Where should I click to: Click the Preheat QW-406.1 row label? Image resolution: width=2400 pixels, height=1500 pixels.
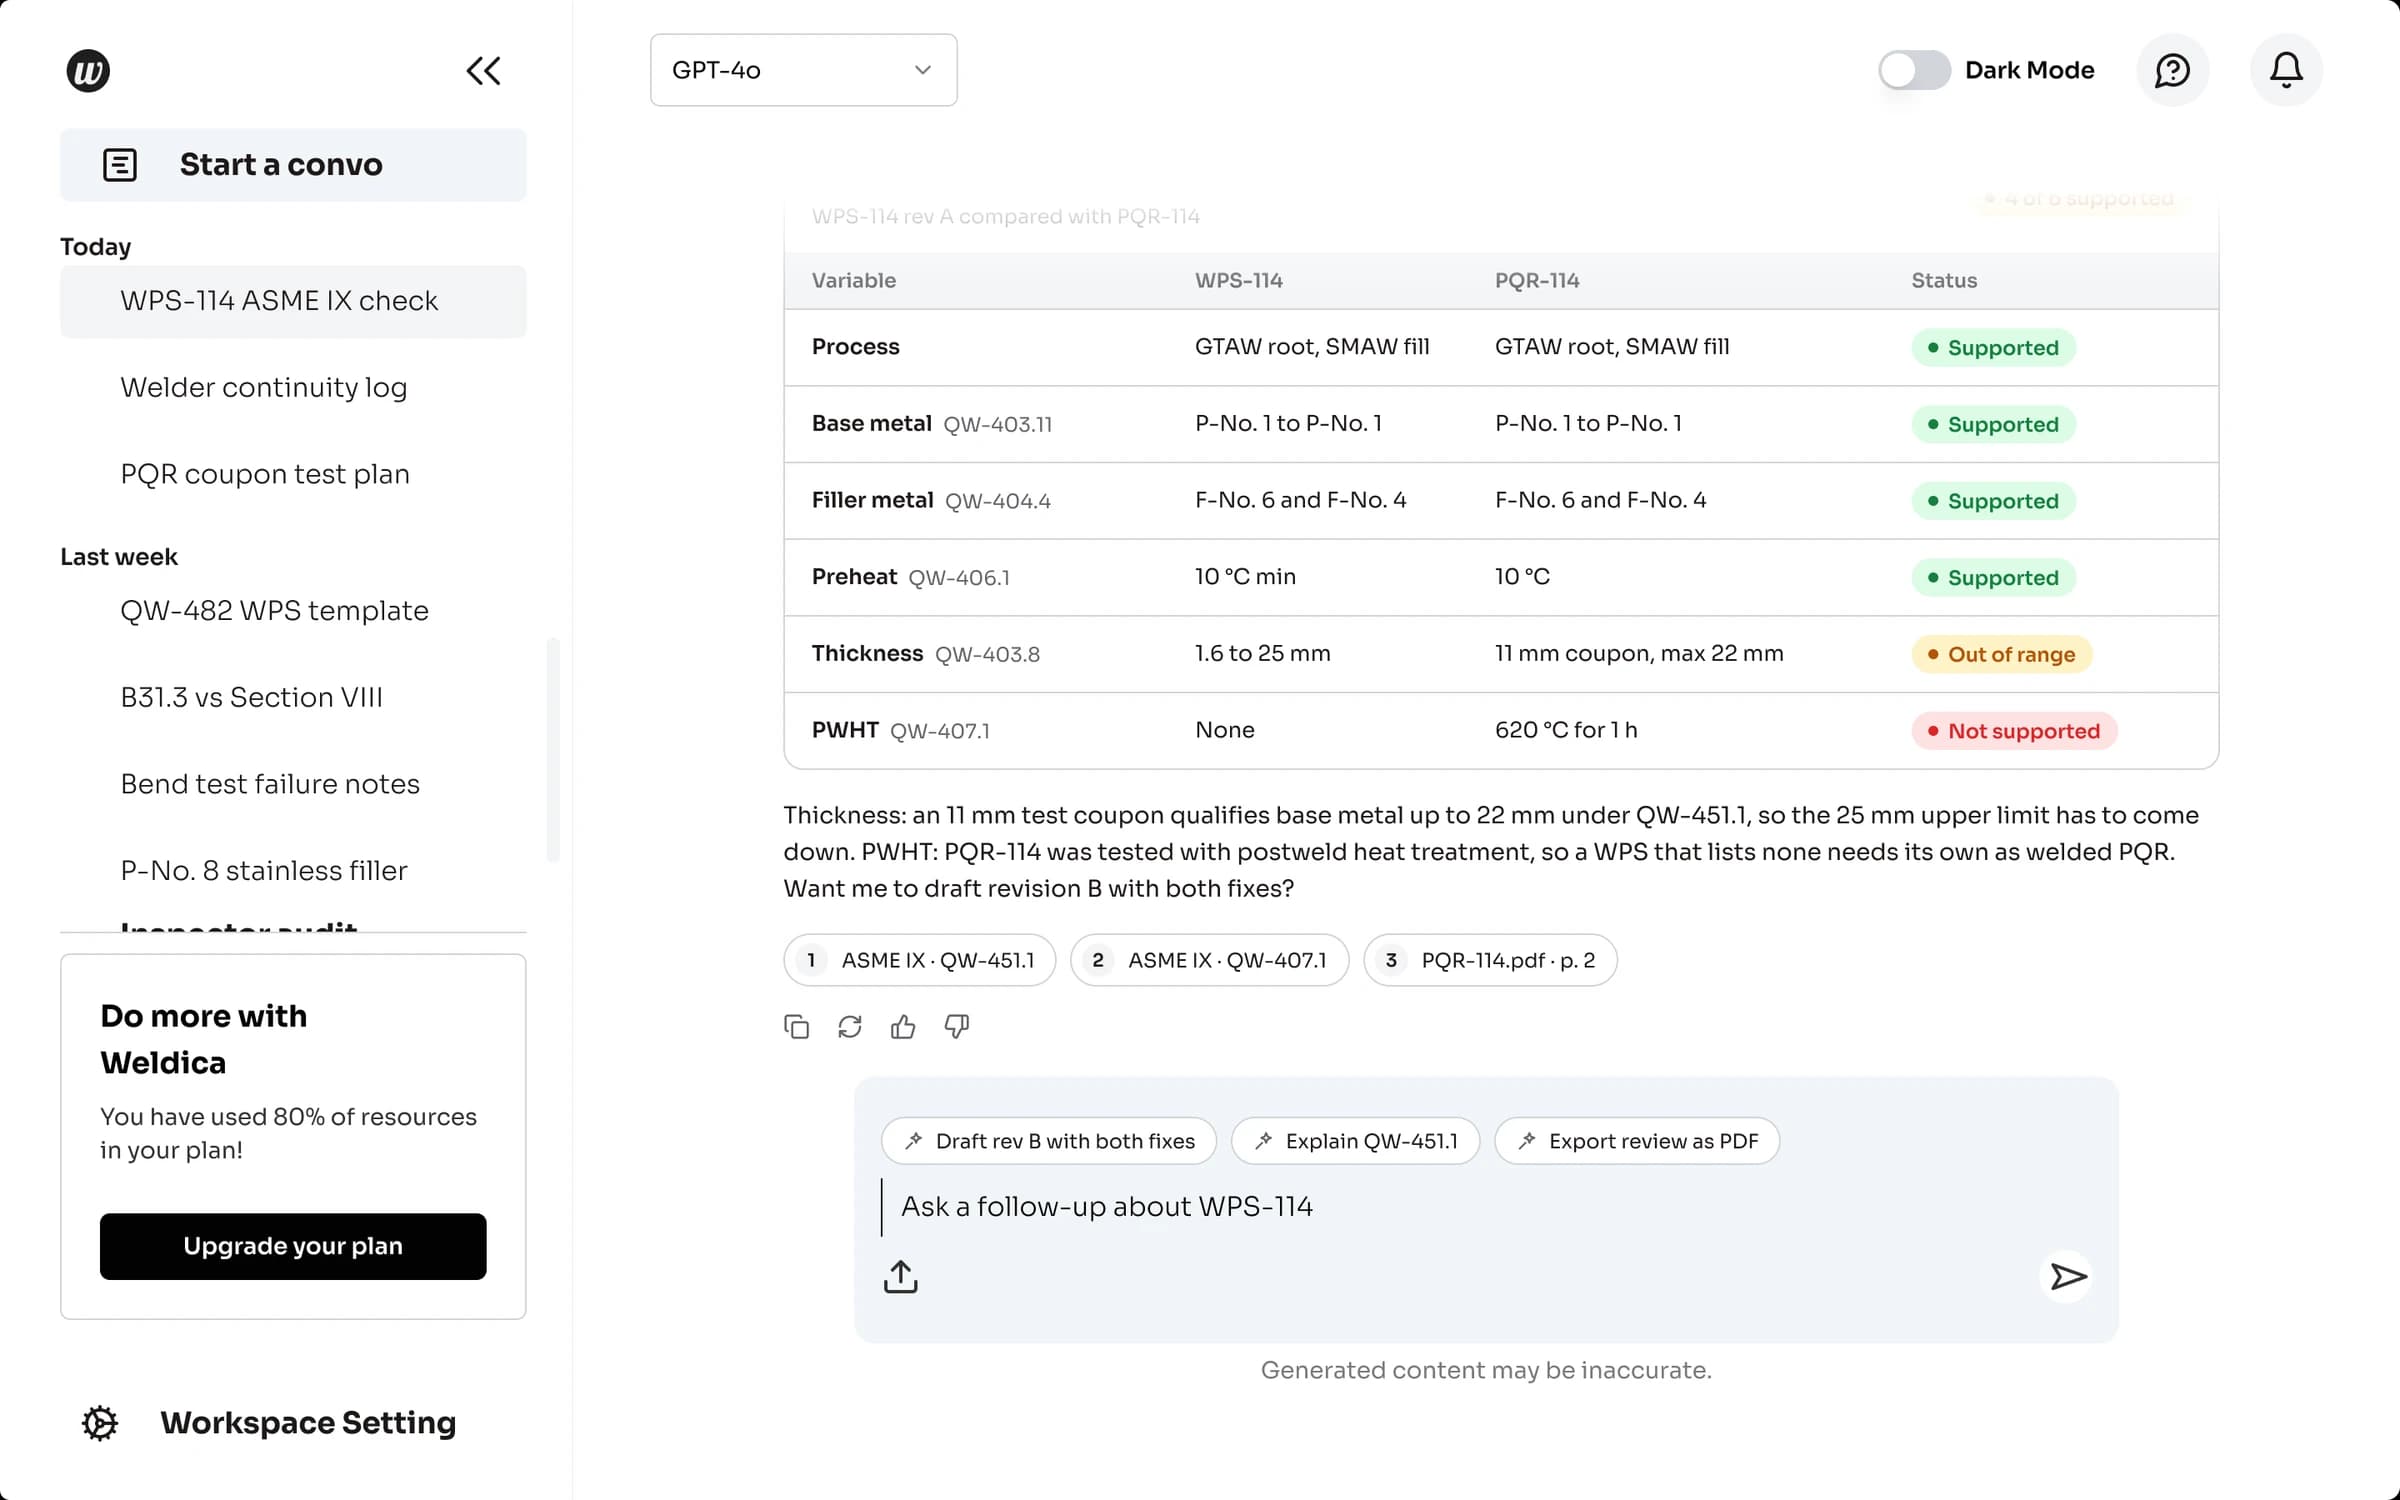point(910,577)
